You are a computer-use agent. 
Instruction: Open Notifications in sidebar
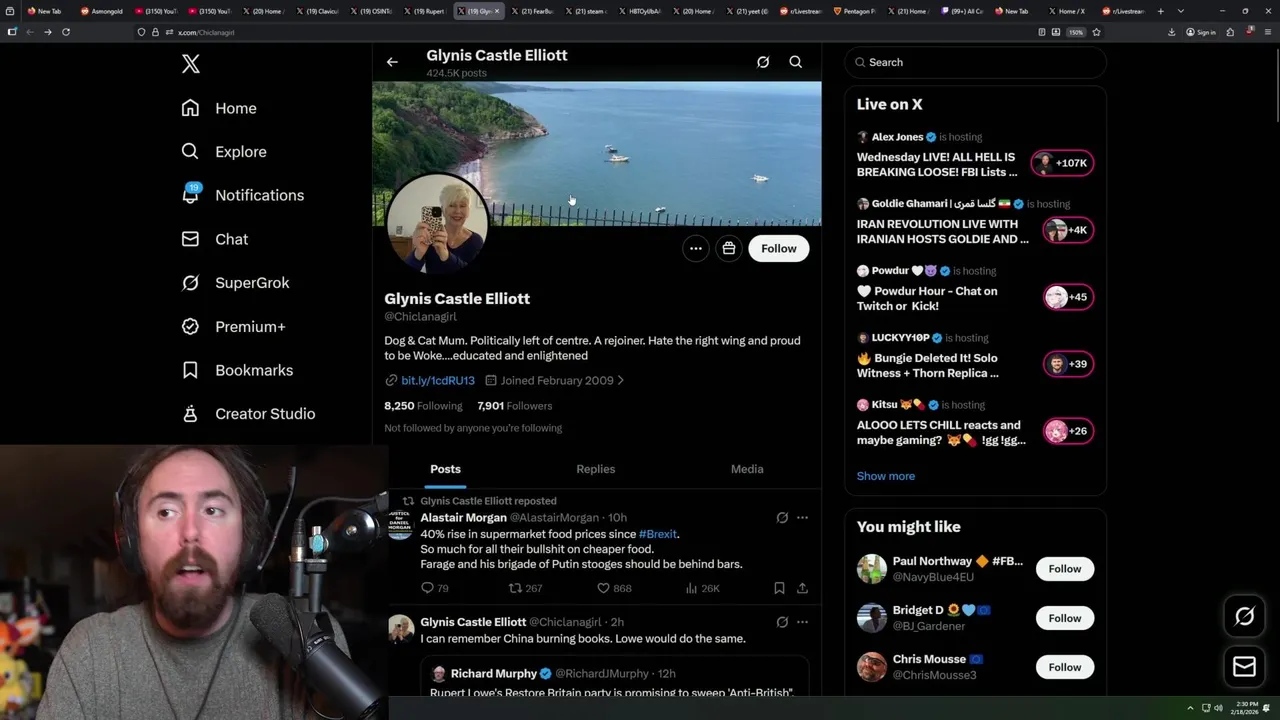[x=242, y=195]
